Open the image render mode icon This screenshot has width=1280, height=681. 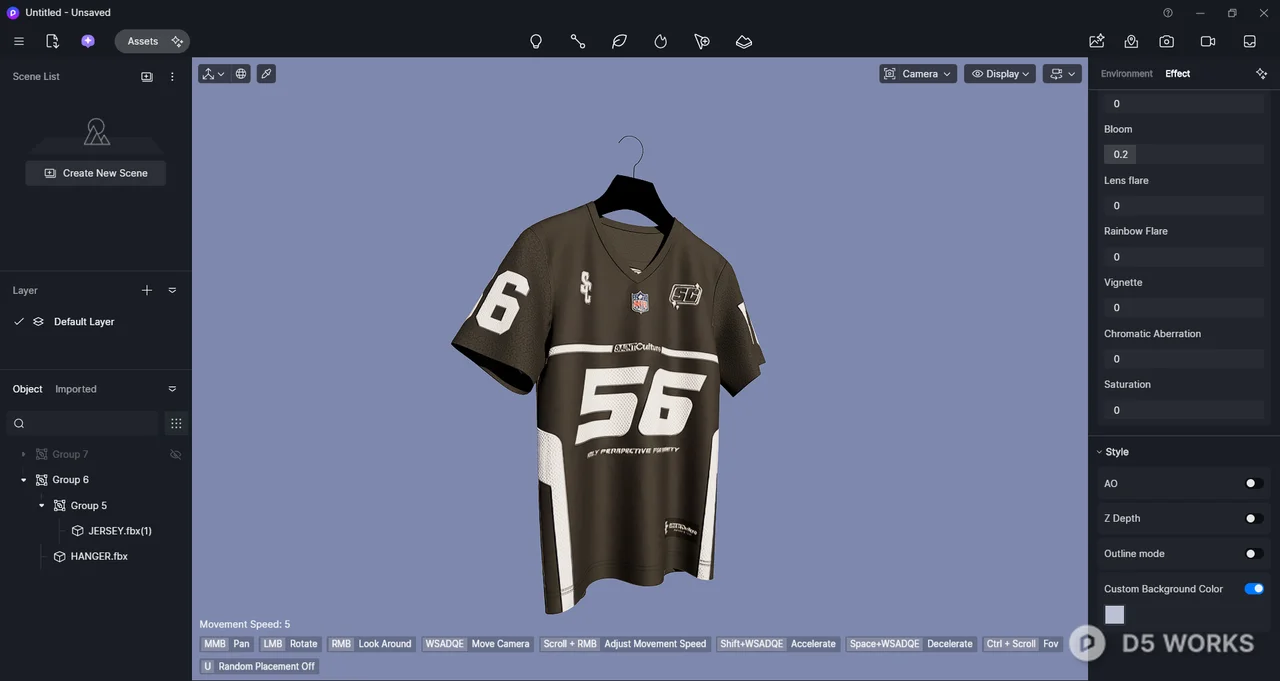coord(1097,41)
